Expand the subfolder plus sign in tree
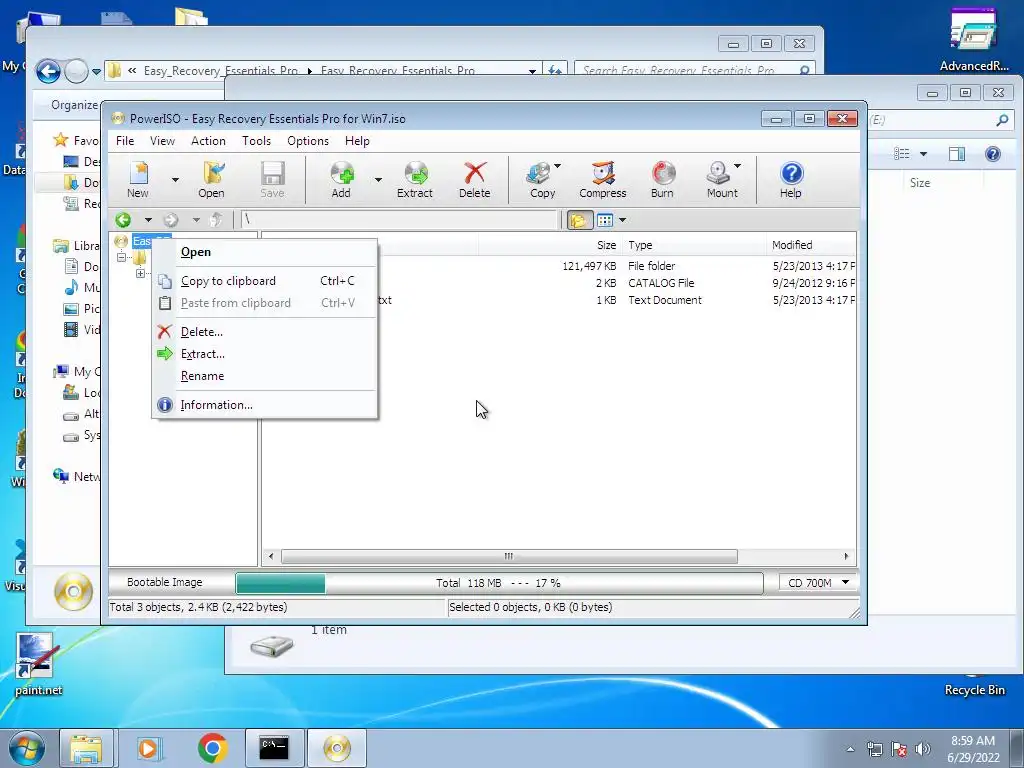This screenshot has height=768, width=1024. click(x=140, y=274)
